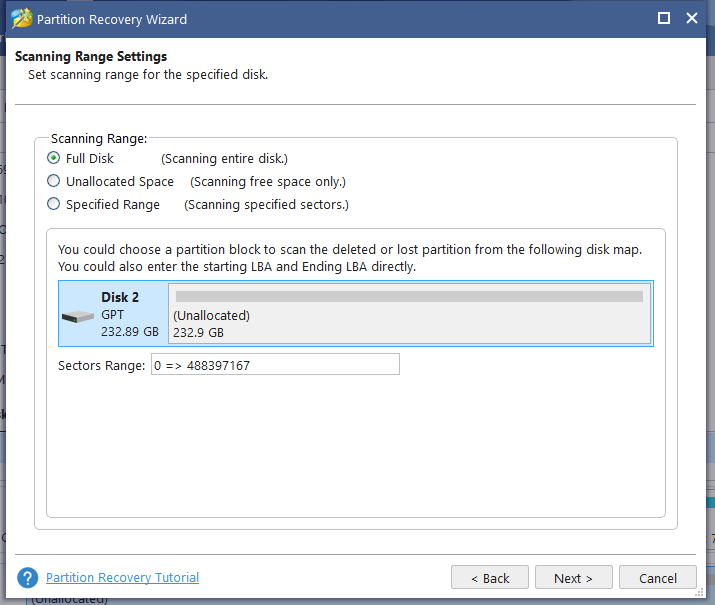The image size is (715, 605).
Task: Click the 'Sectors Range:' label
Action: 101,366
